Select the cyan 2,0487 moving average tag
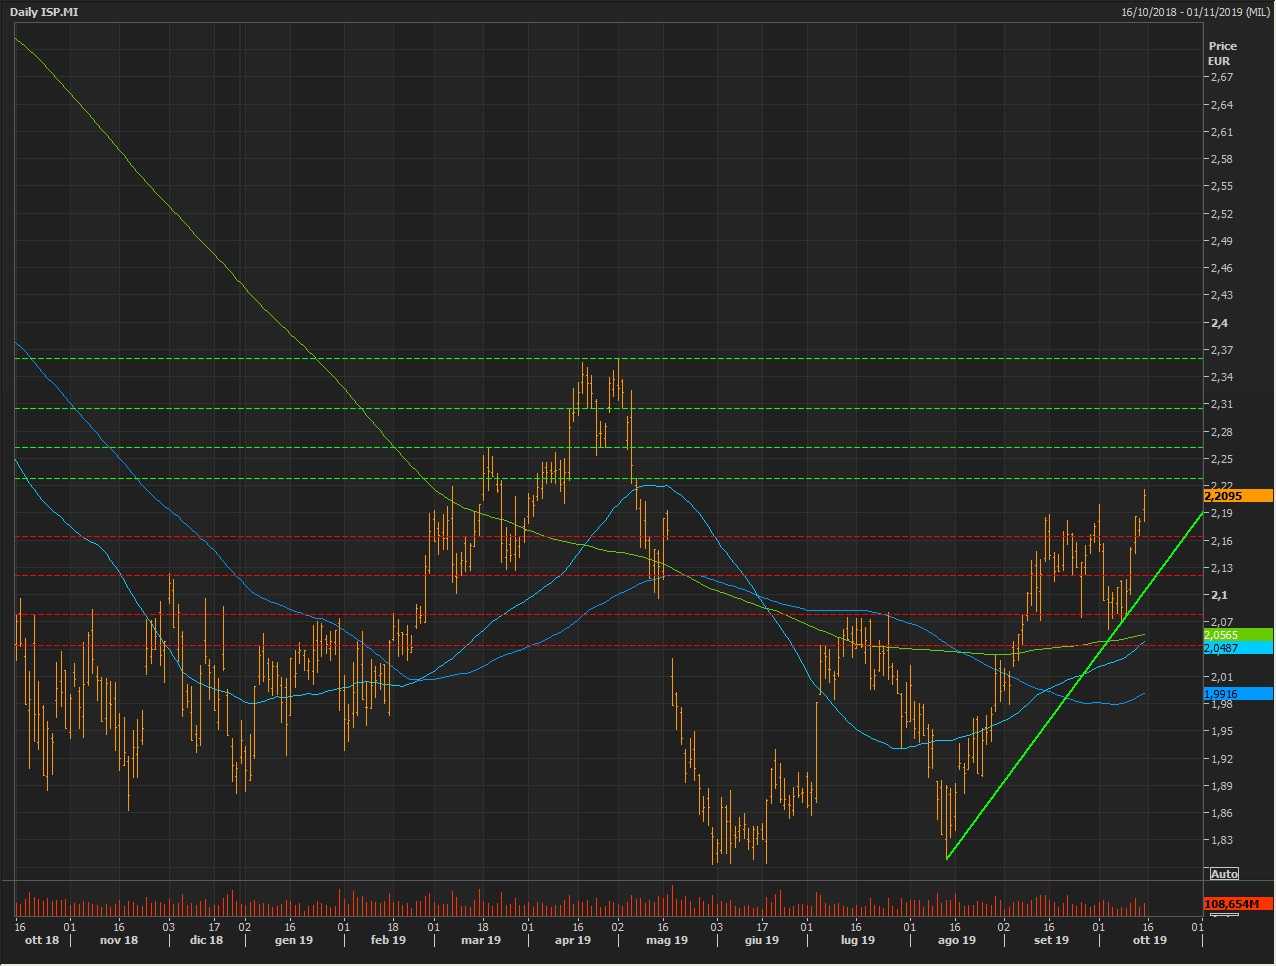1276x966 pixels. point(1238,648)
